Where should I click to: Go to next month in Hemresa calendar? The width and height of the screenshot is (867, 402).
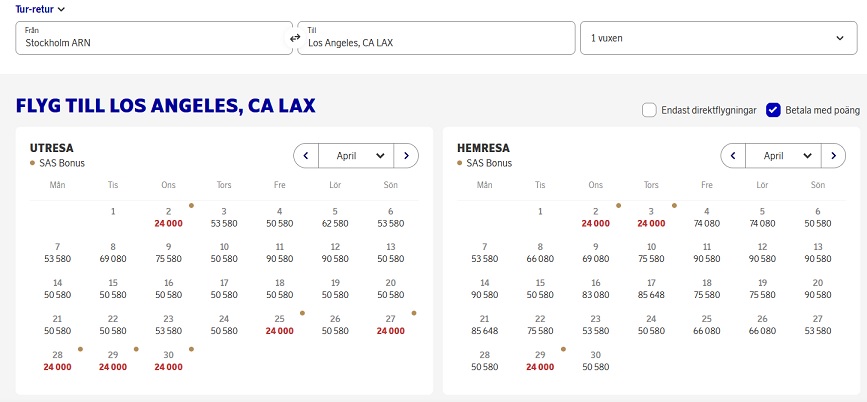click(x=833, y=156)
